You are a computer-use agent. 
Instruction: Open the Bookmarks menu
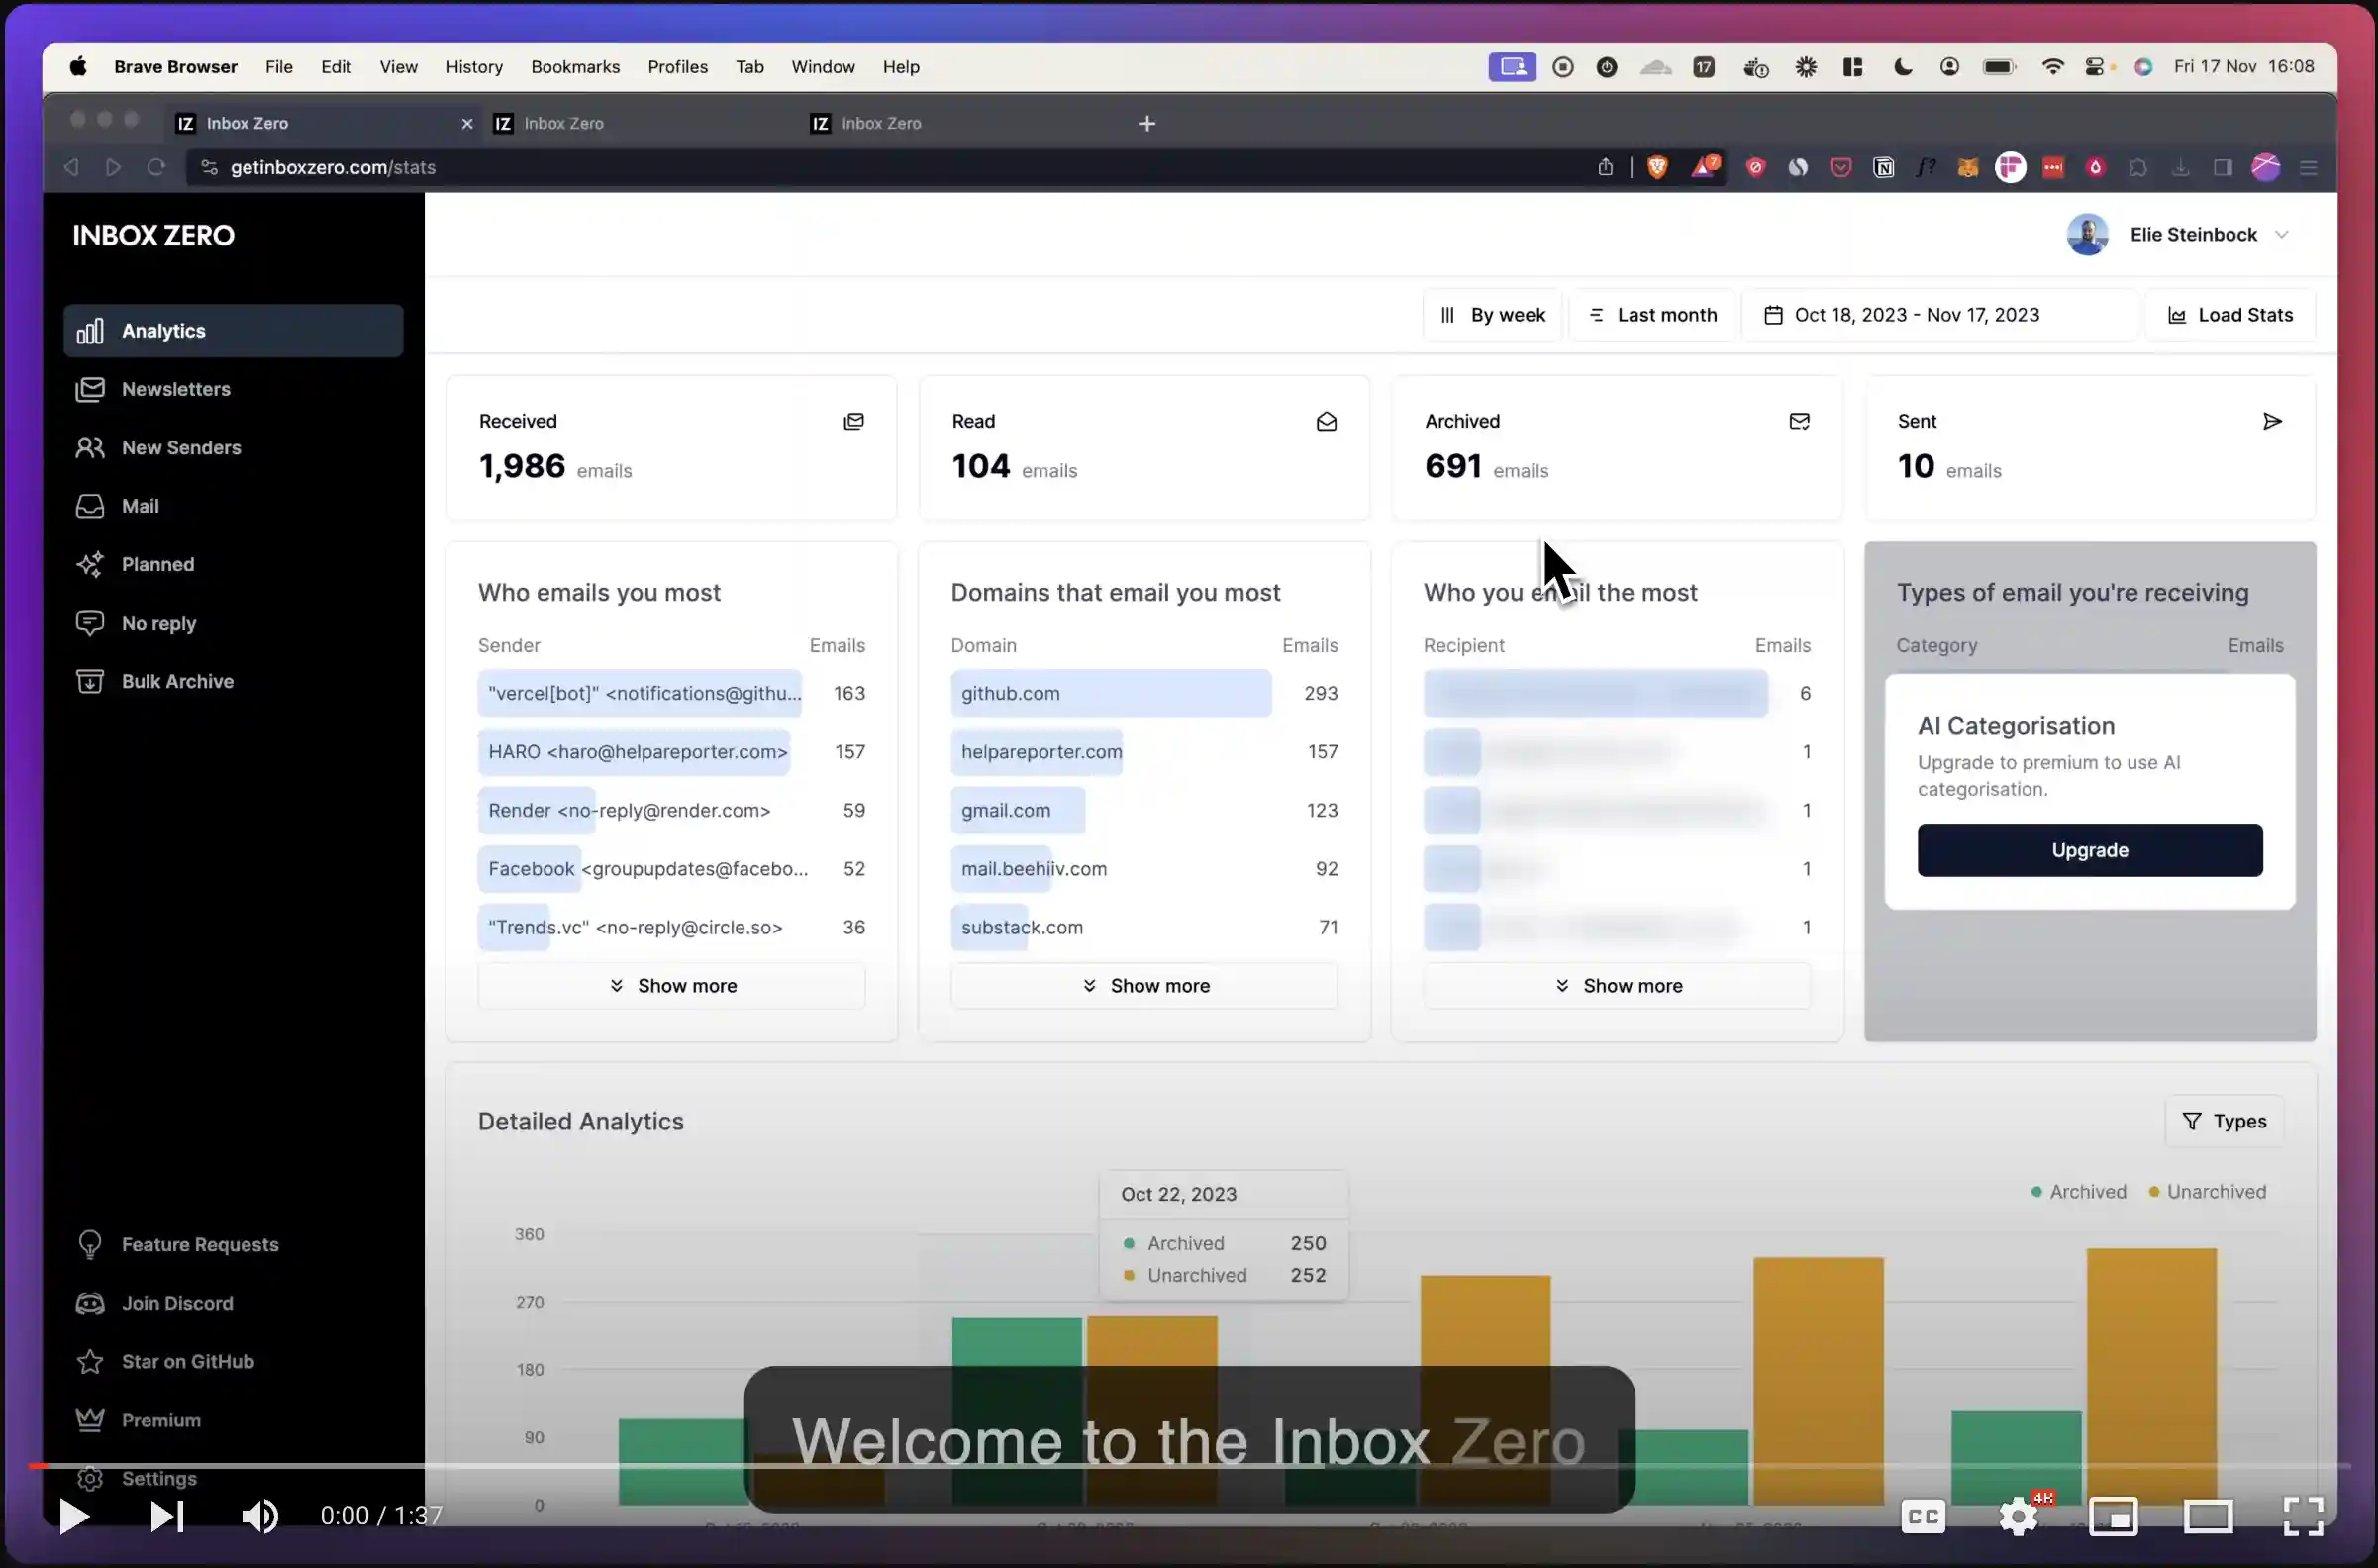tap(575, 66)
